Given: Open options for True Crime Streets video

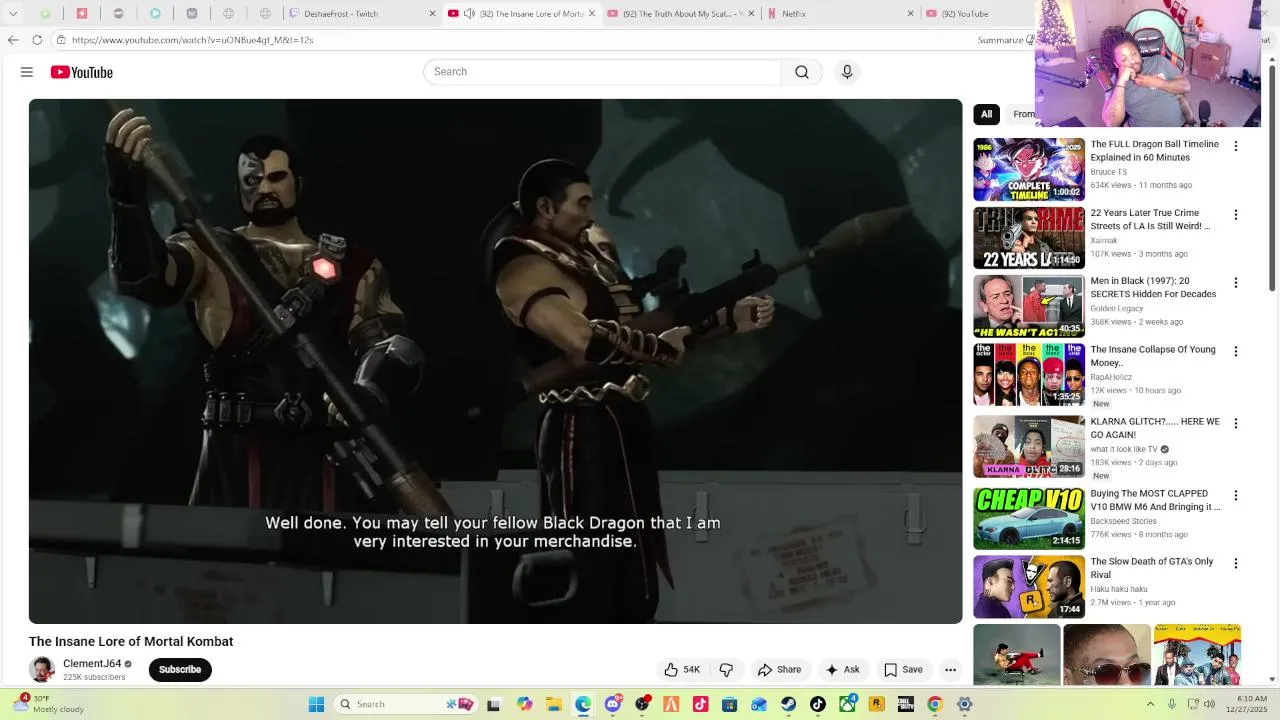Looking at the screenshot, I should (1236, 215).
